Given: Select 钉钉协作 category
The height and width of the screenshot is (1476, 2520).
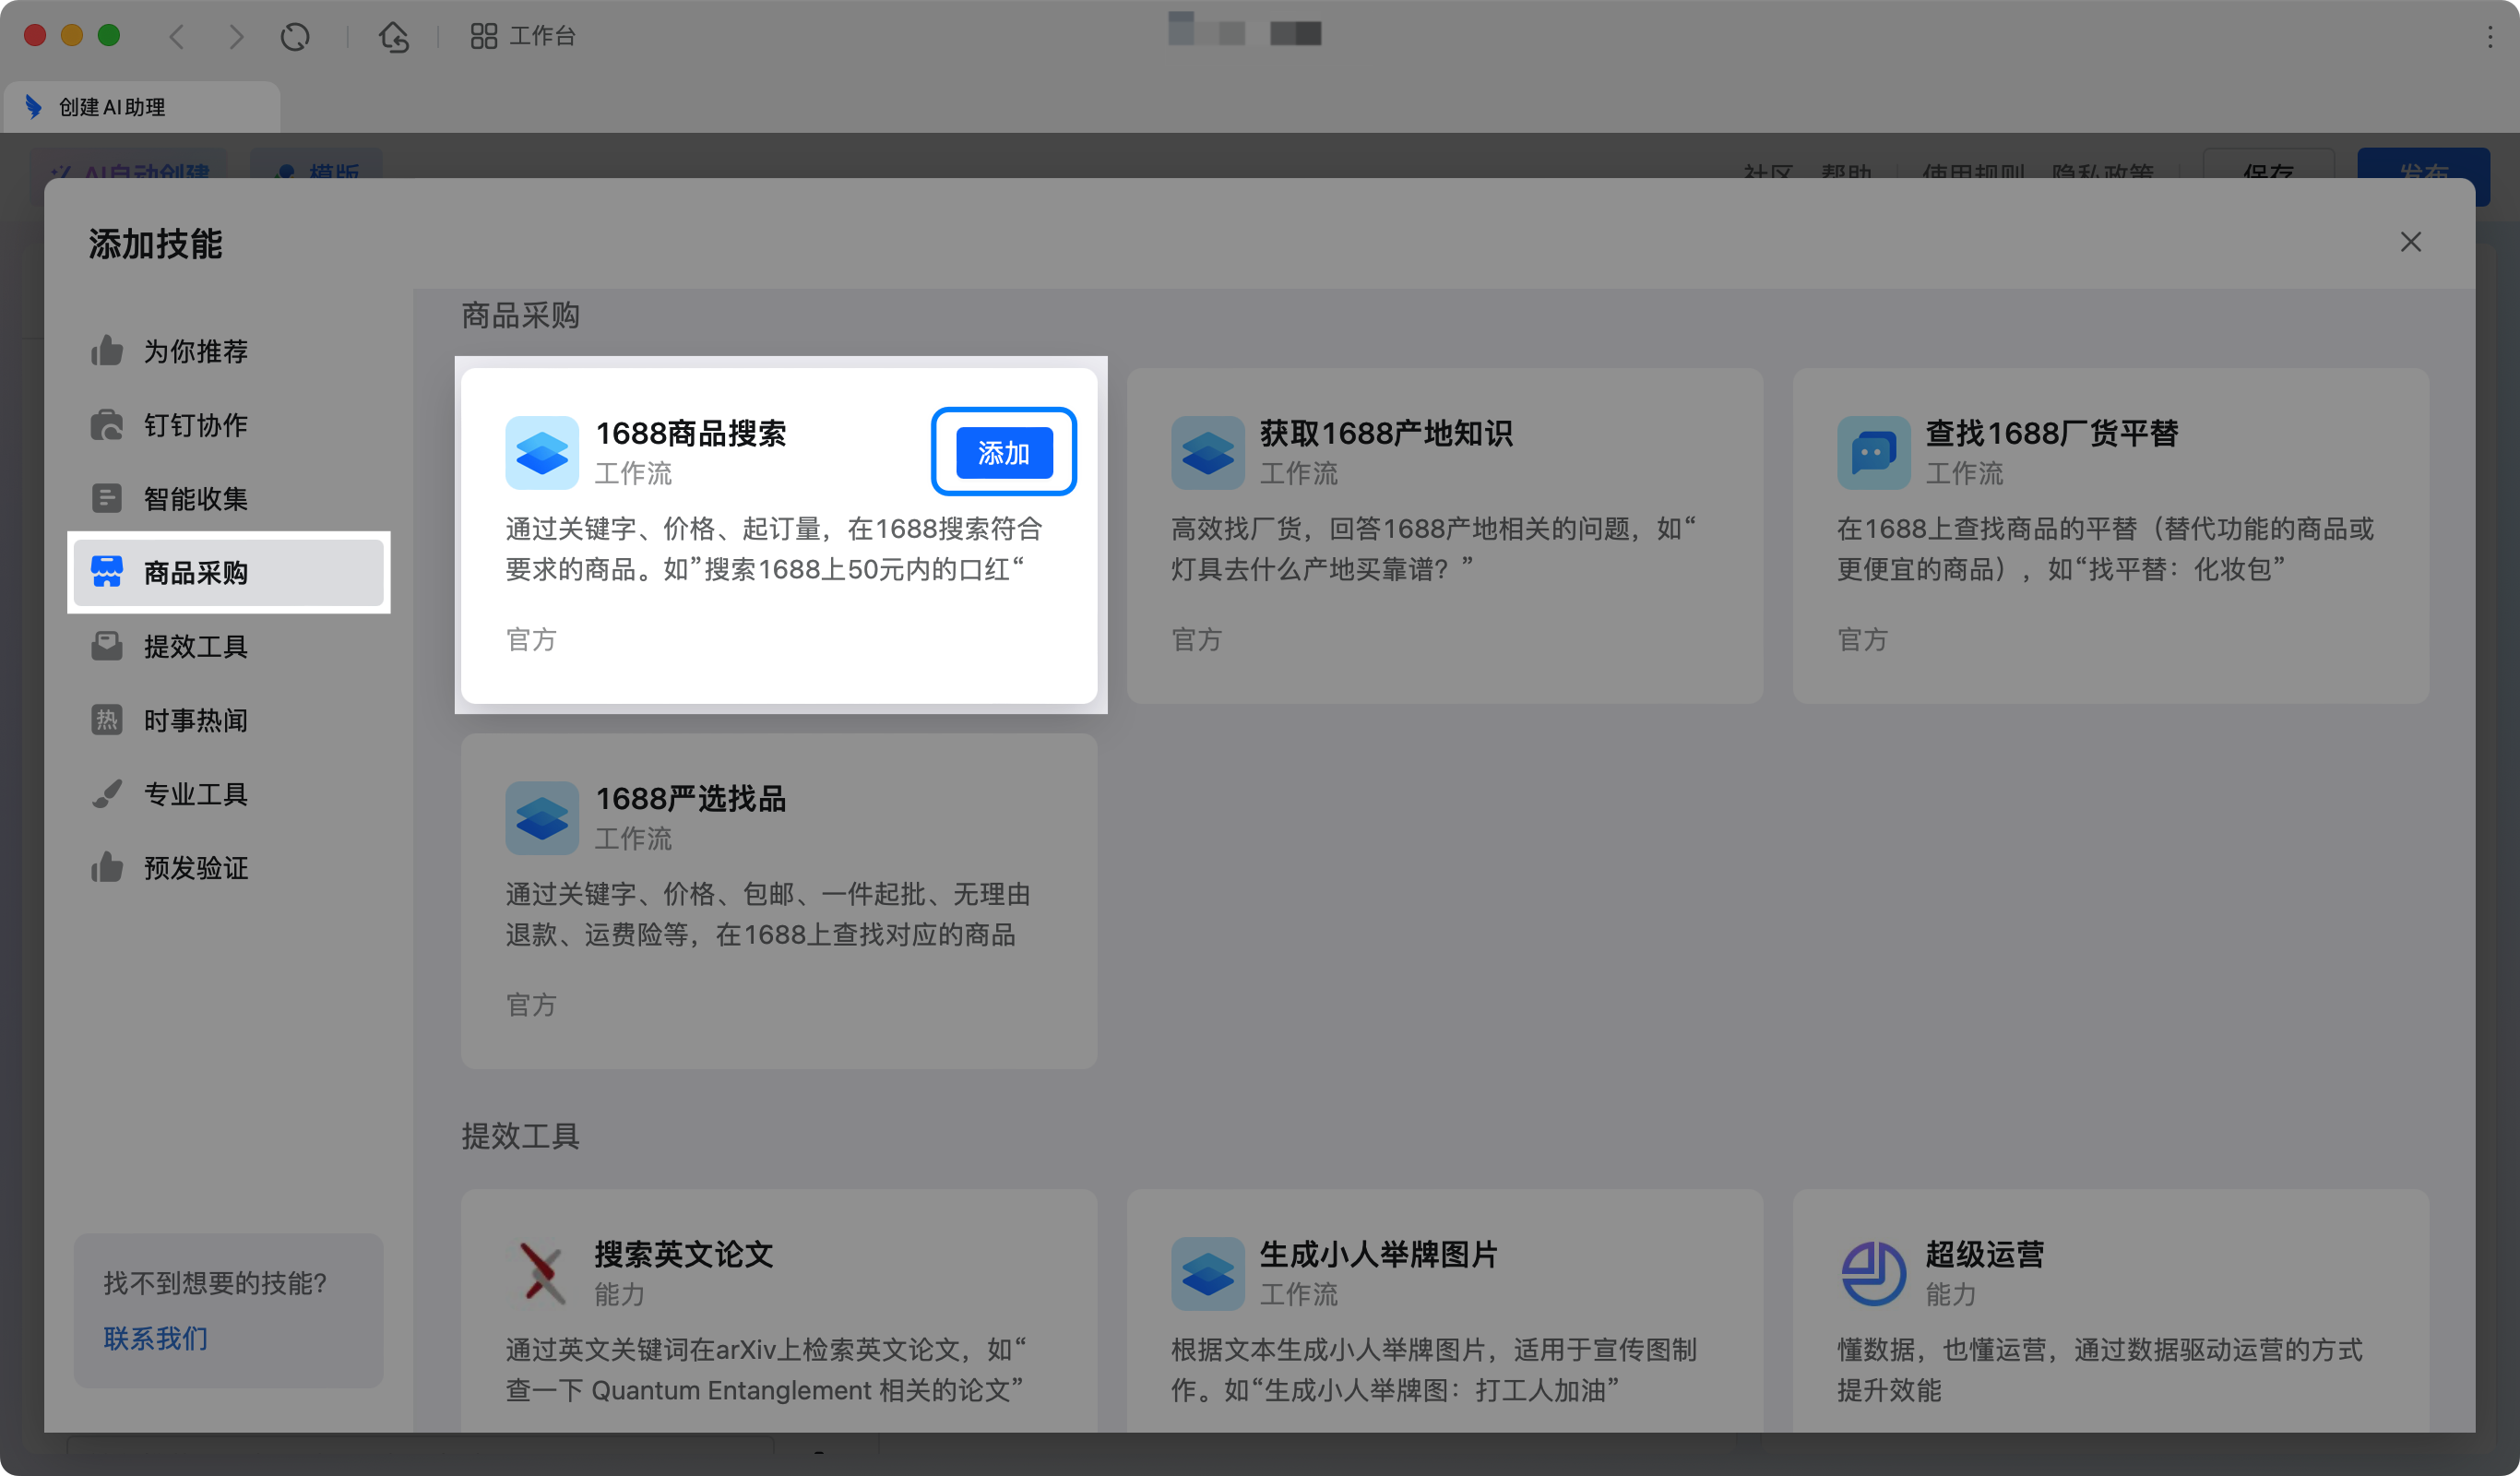Looking at the screenshot, I should (228, 425).
